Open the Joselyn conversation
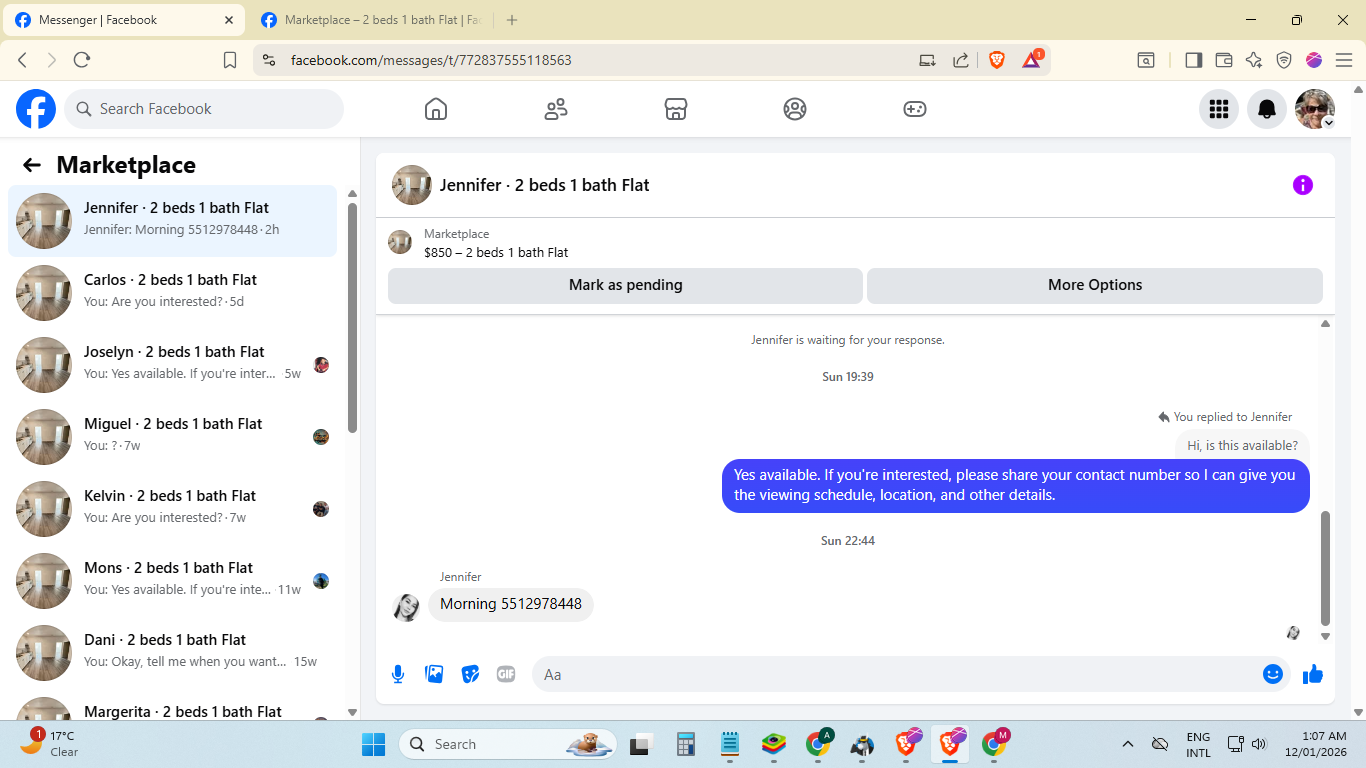The image size is (1366, 768). click(x=173, y=365)
